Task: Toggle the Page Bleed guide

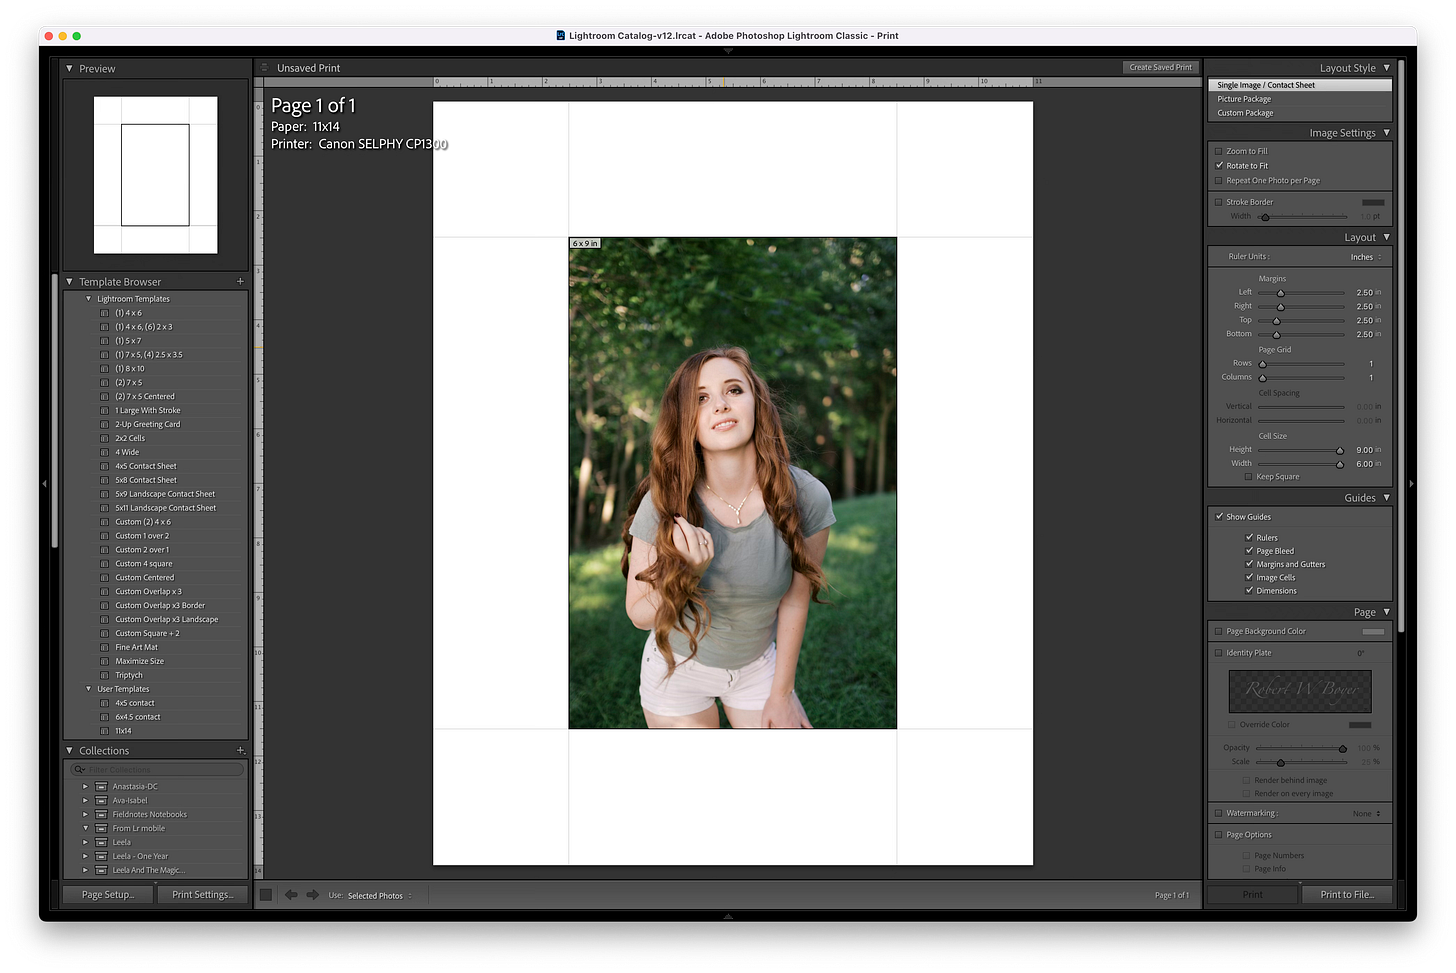Action: click(1249, 550)
